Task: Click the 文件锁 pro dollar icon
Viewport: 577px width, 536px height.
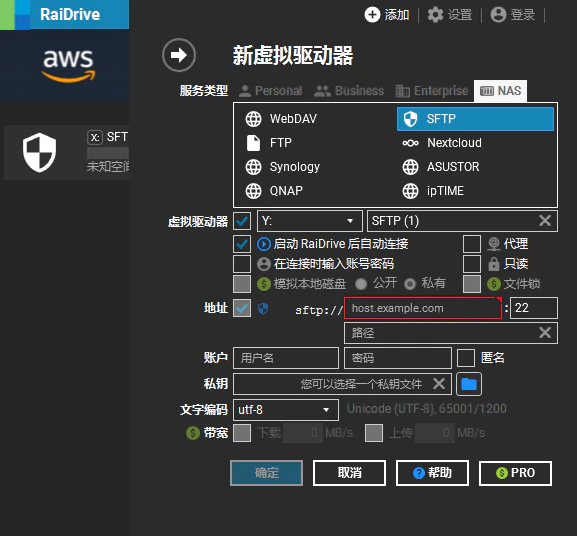Action: pos(494,284)
